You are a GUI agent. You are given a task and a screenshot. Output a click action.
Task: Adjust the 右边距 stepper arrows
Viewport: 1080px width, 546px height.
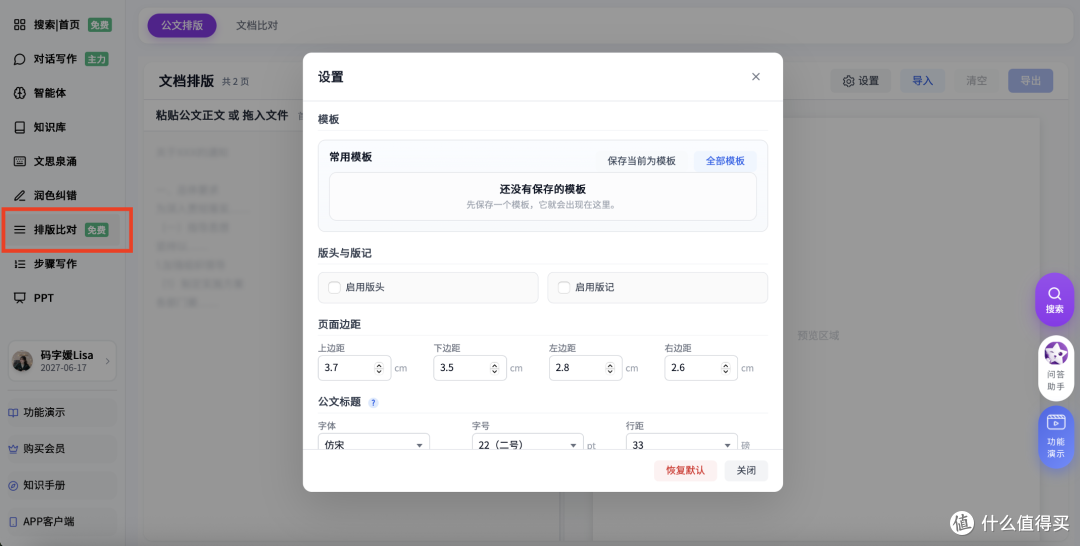point(725,368)
